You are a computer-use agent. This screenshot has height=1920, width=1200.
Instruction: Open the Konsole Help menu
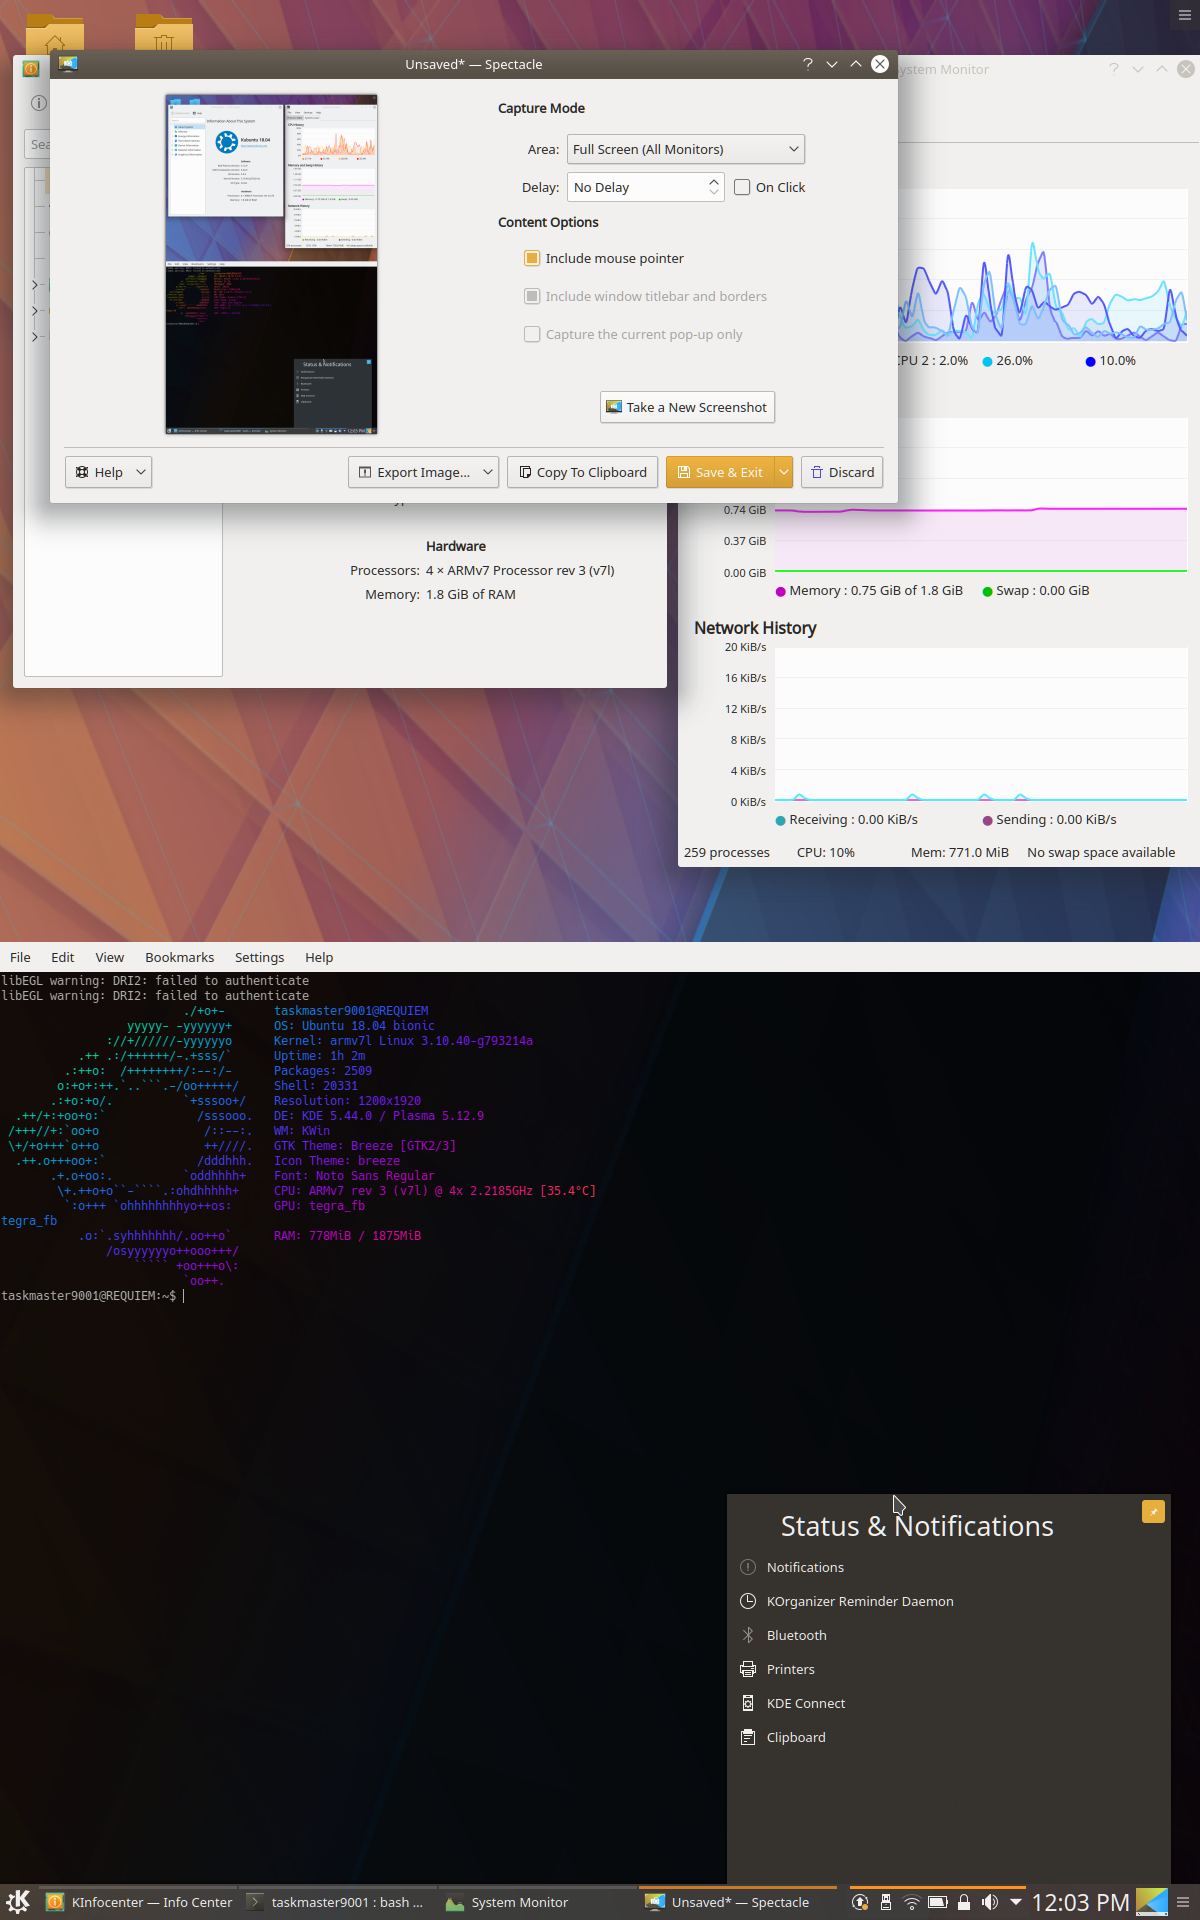pyautogui.click(x=319, y=957)
